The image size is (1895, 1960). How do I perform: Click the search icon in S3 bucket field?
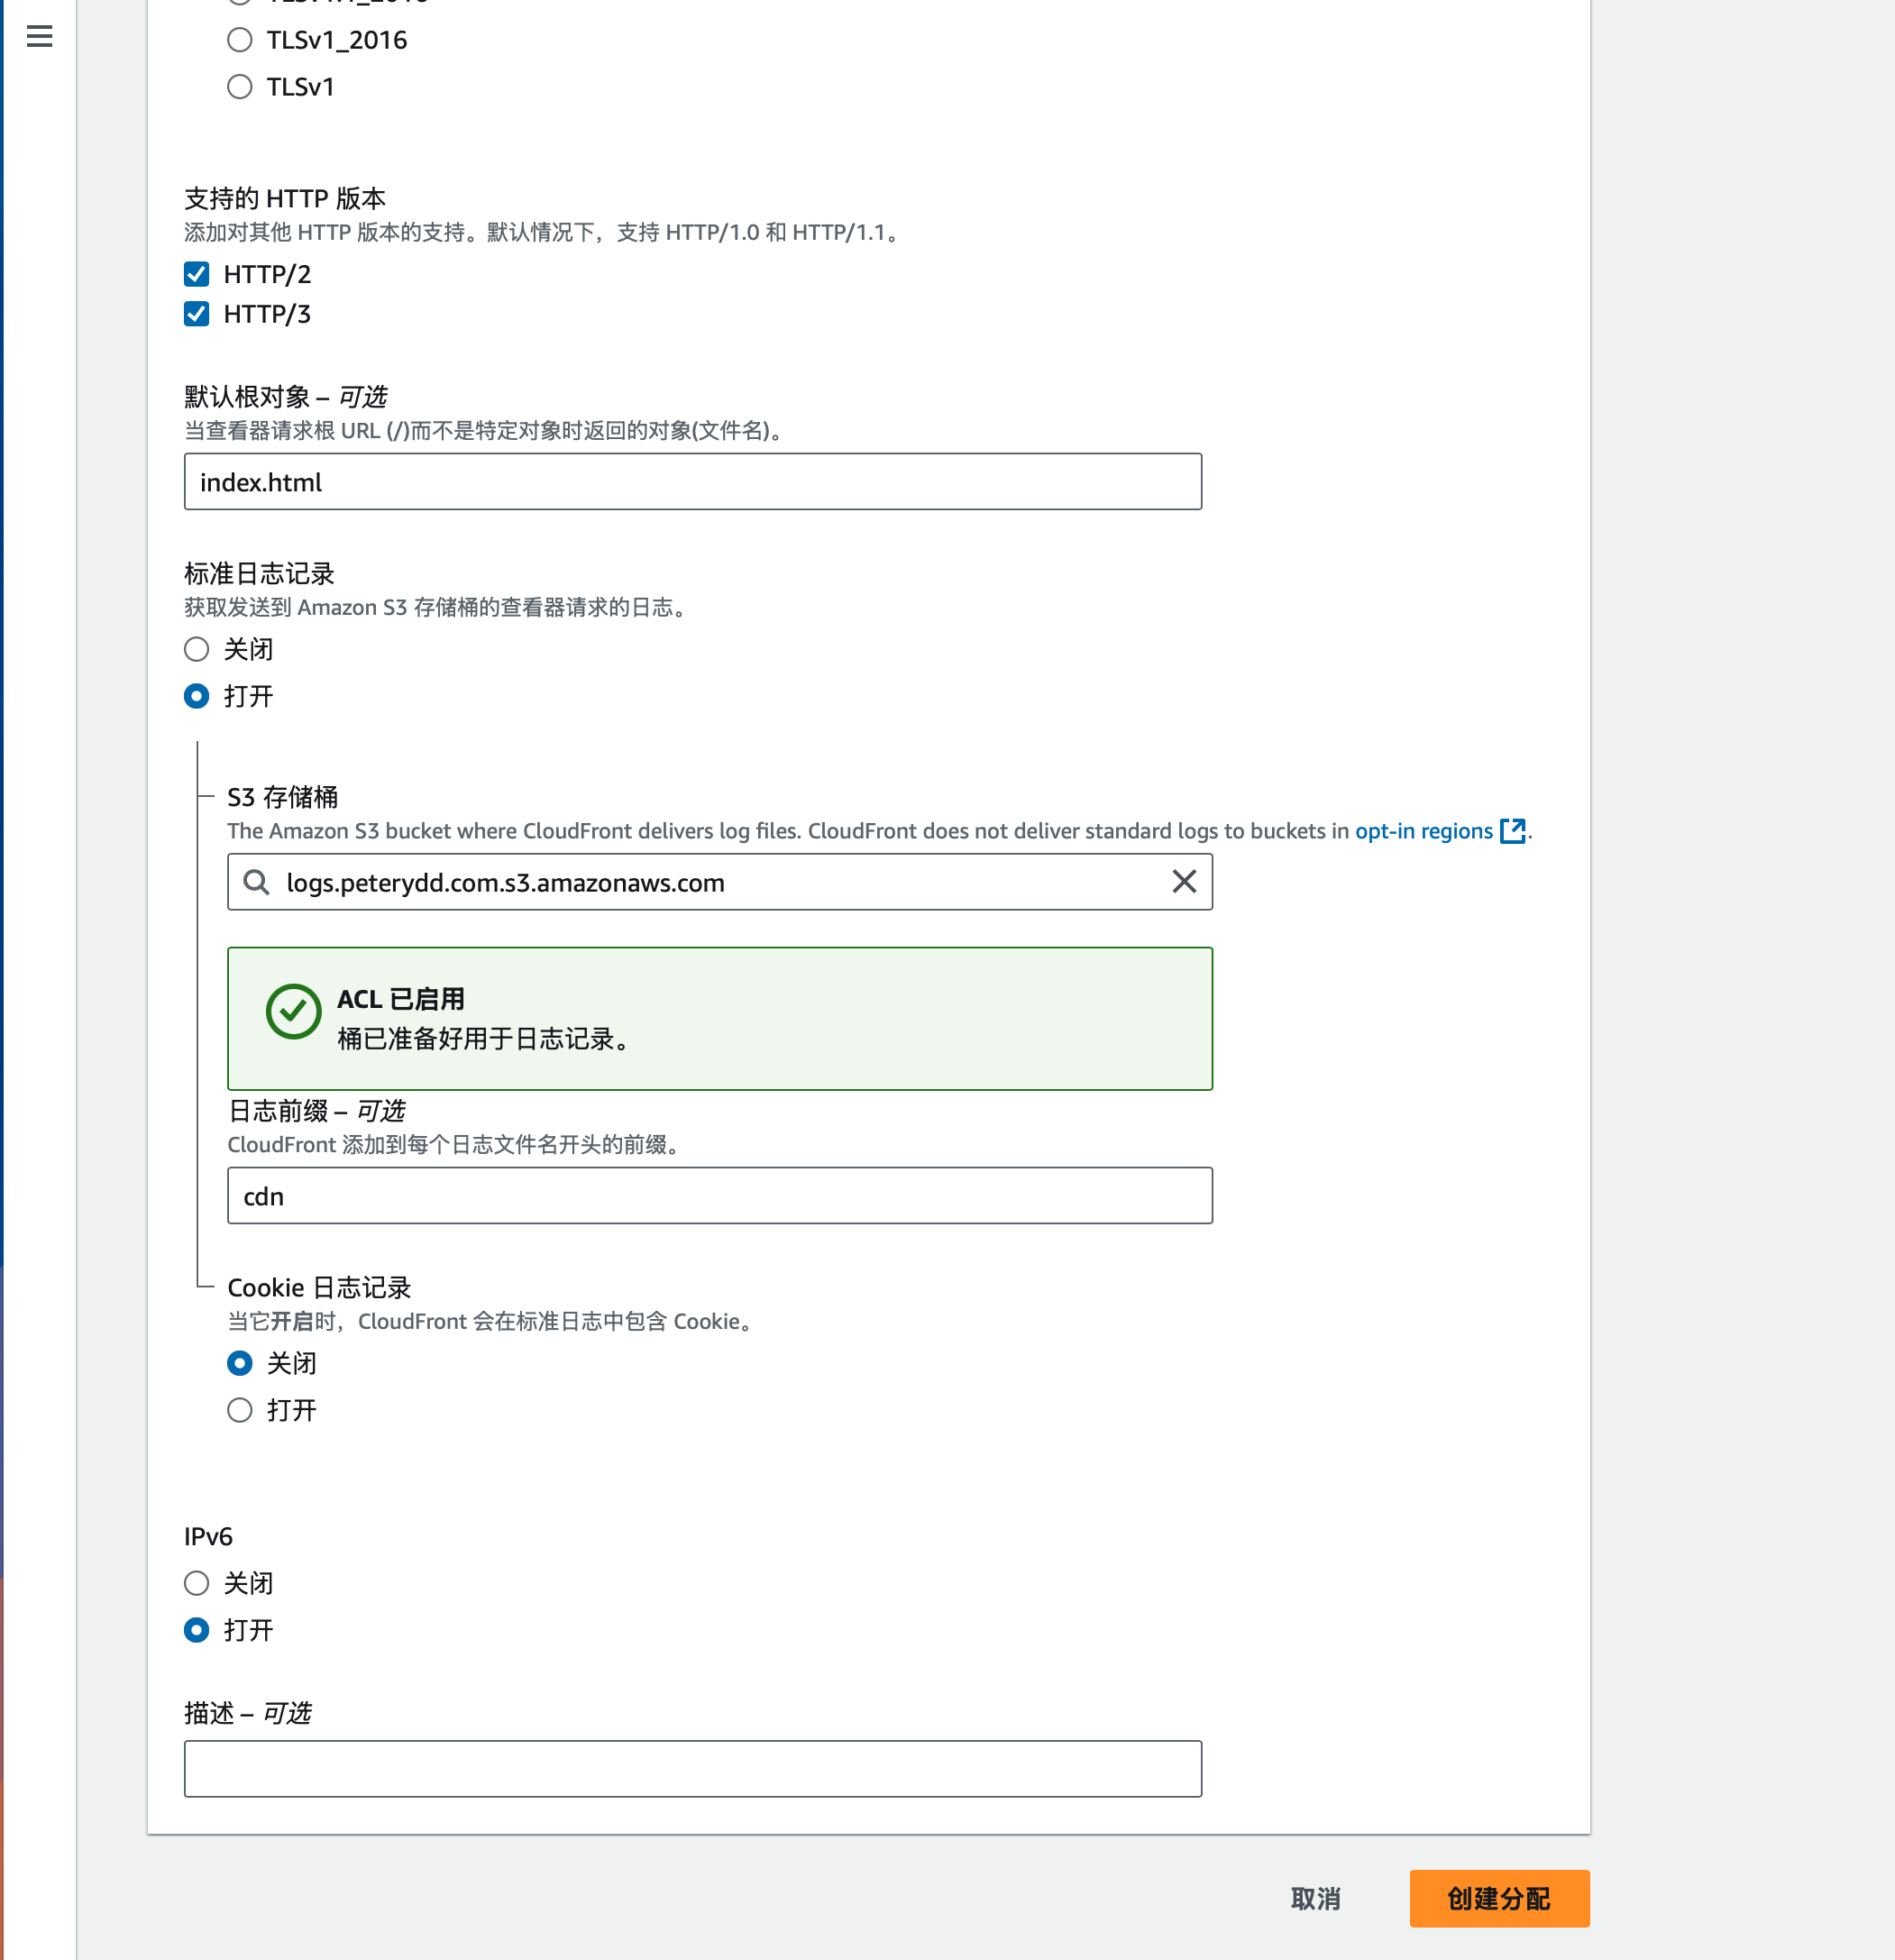click(x=256, y=881)
